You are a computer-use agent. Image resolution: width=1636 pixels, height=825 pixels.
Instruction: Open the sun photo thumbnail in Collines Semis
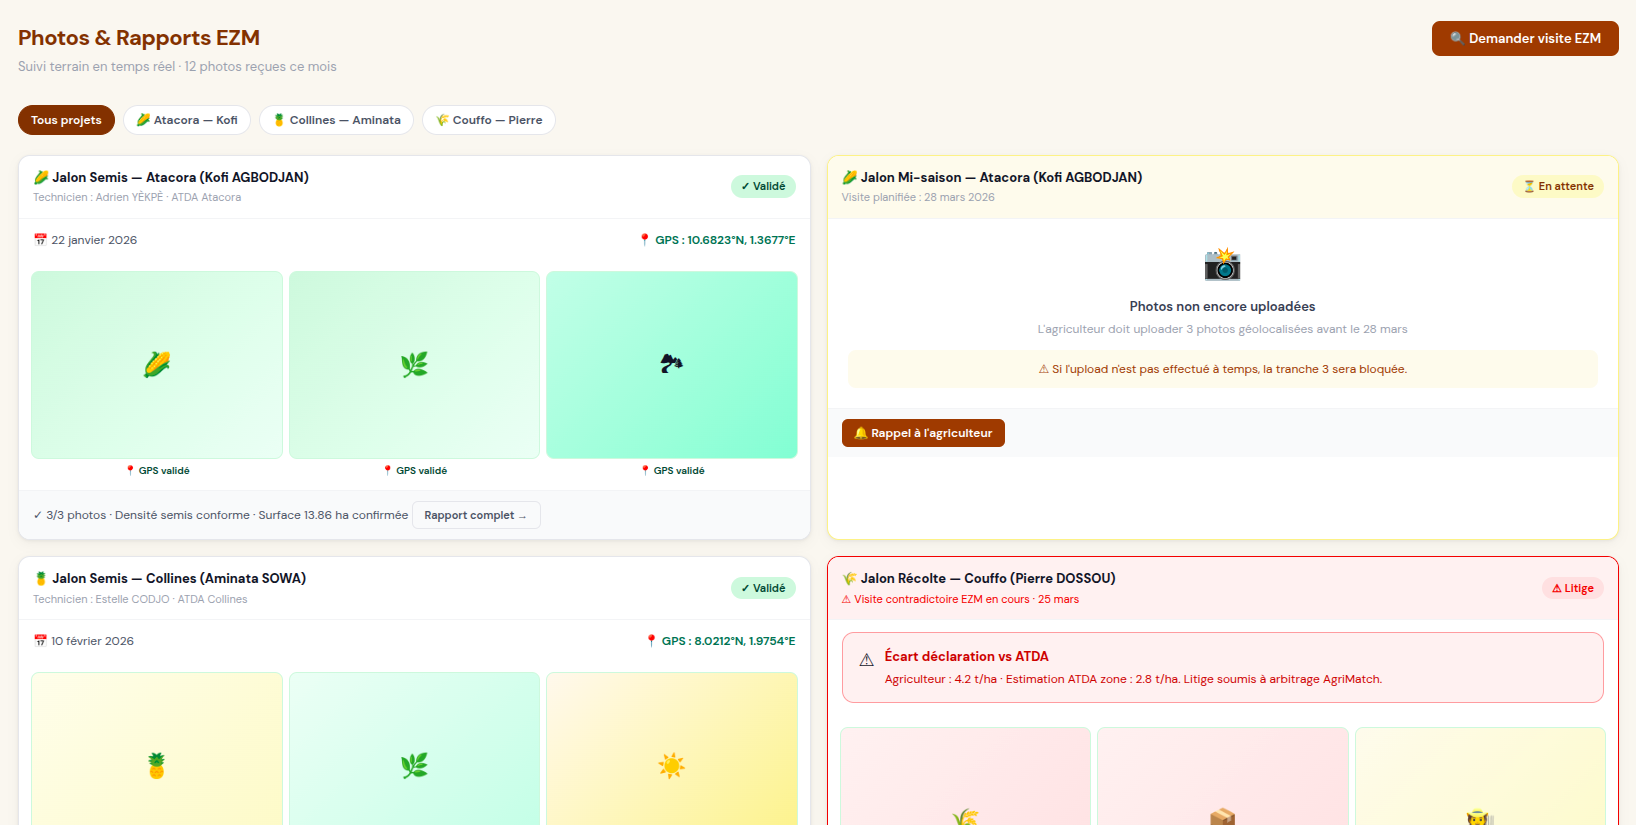[x=672, y=749]
